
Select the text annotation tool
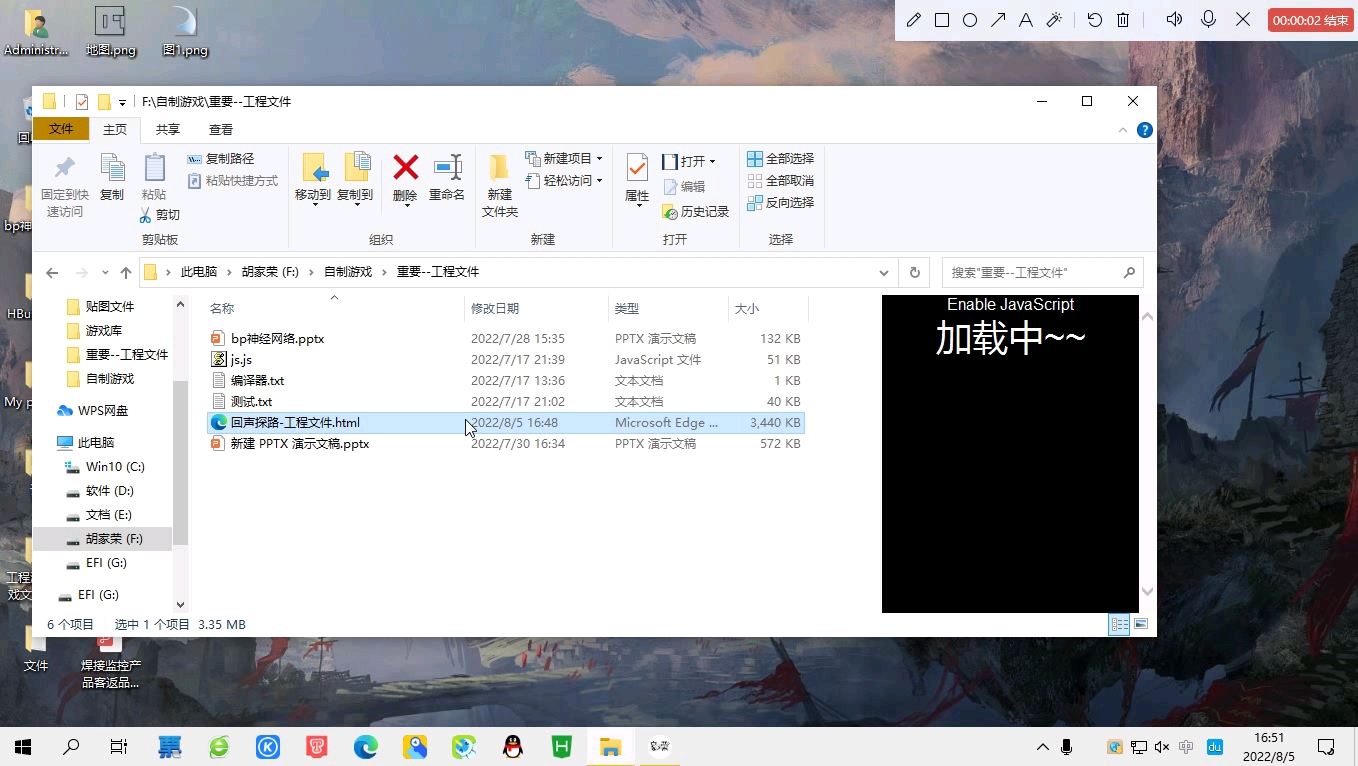point(1025,19)
